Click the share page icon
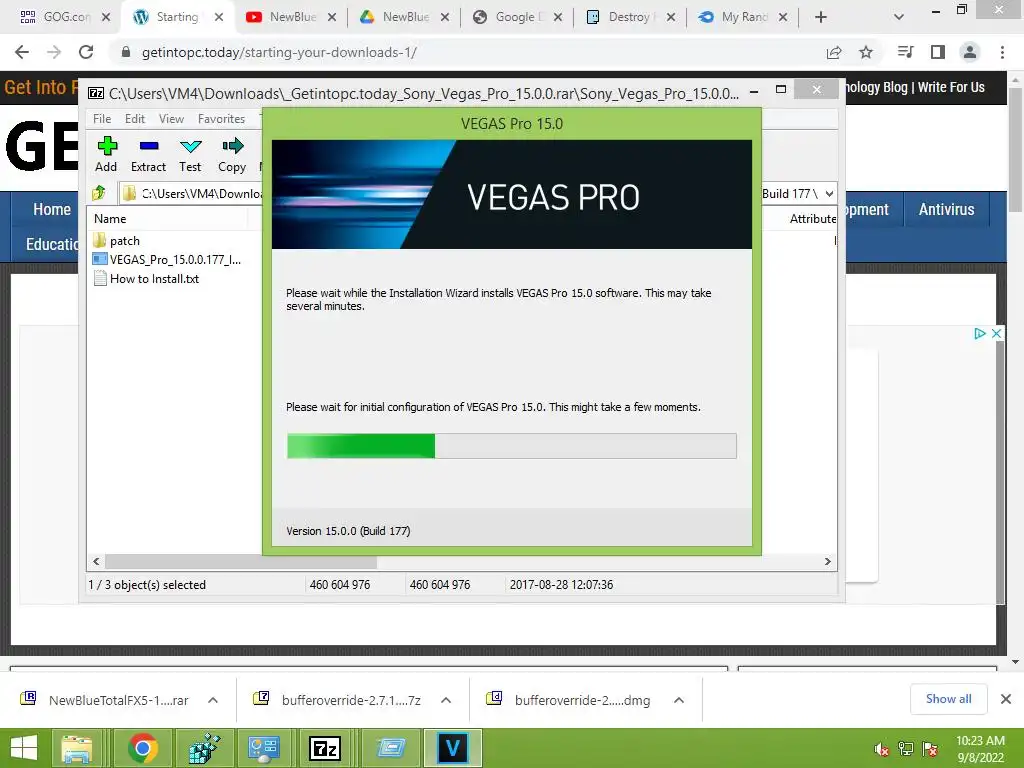 (834, 52)
